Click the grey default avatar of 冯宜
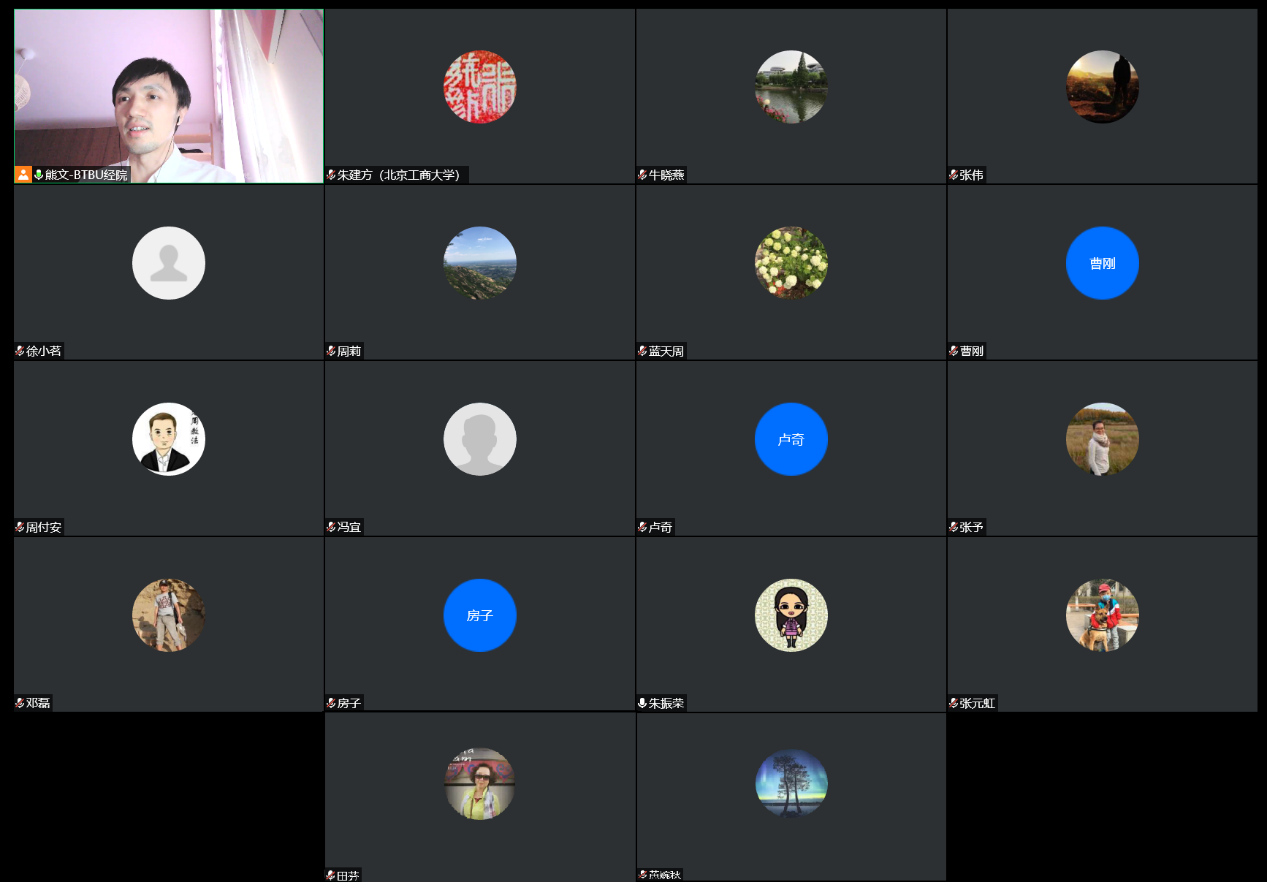The width and height of the screenshot is (1267, 882). 480,439
